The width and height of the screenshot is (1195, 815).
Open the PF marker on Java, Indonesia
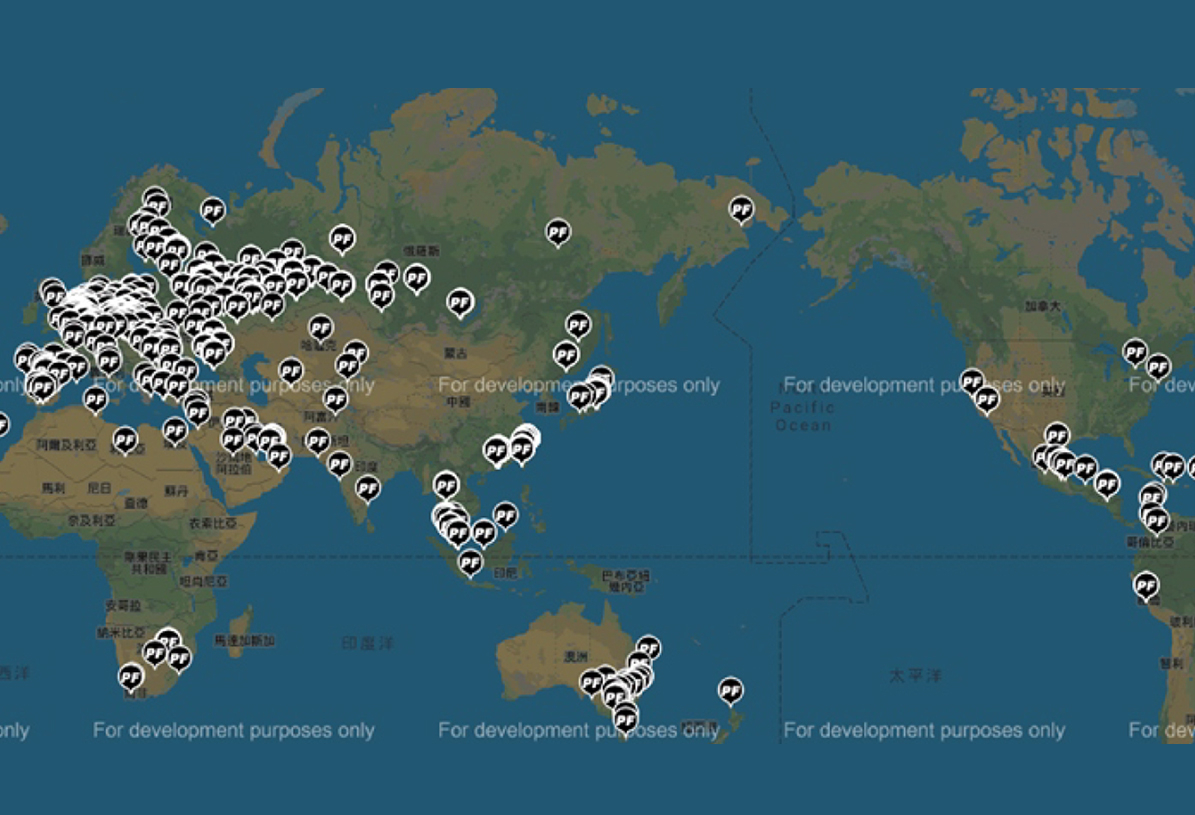point(470,563)
